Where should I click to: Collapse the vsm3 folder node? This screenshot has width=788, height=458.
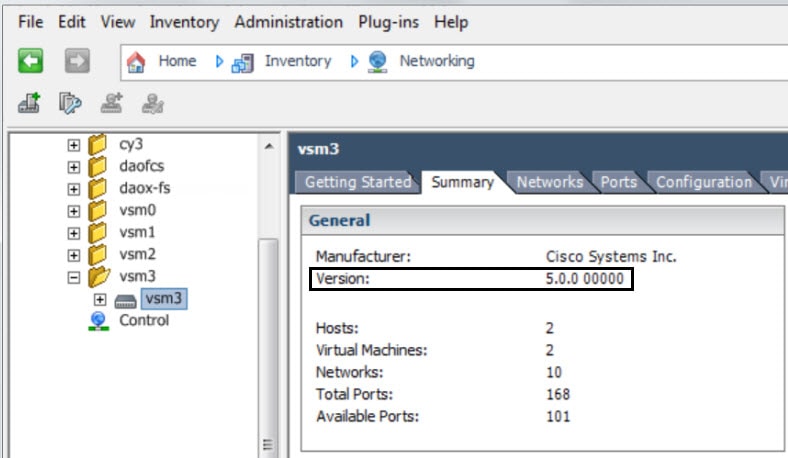pyautogui.click(x=74, y=277)
